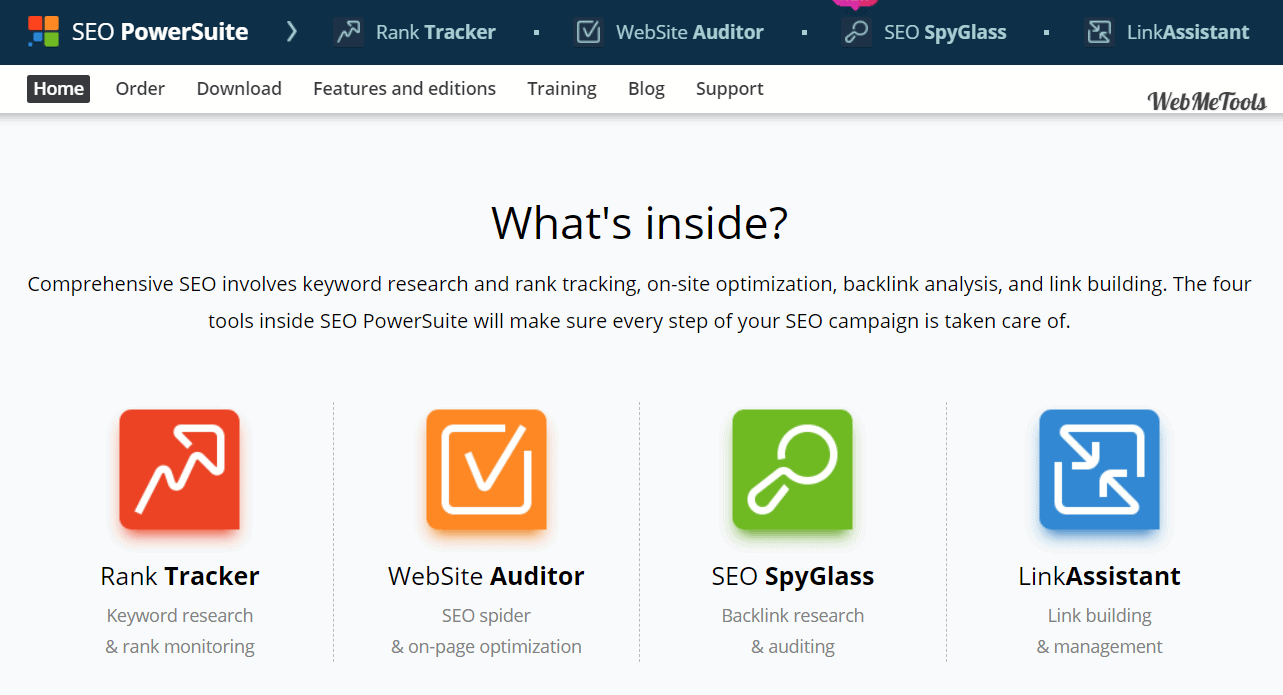Open Rank Tracker link in top bar
This screenshot has width=1283, height=695.
[x=435, y=32]
